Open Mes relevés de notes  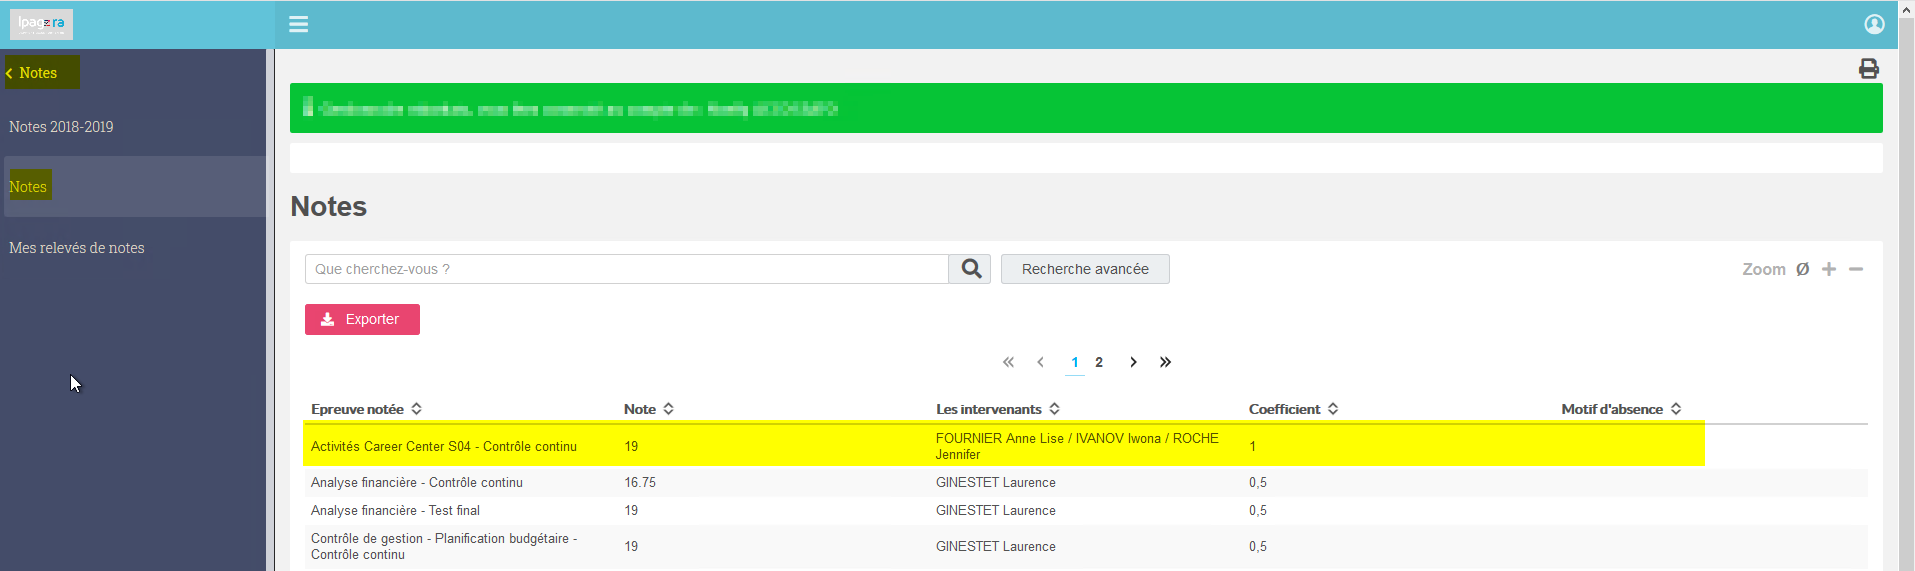coord(77,248)
